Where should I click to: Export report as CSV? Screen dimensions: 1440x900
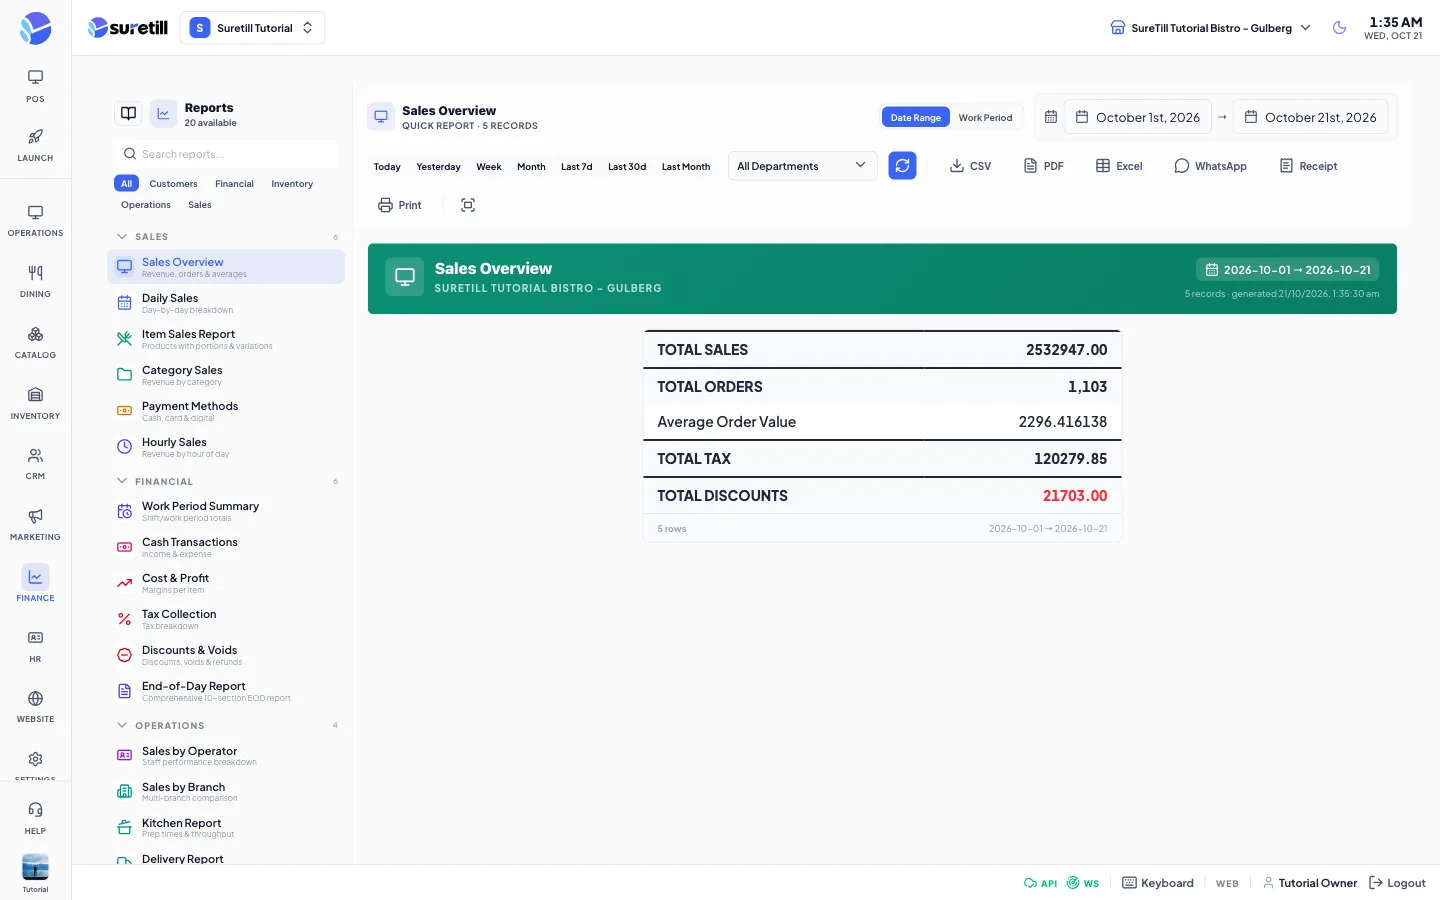point(970,166)
